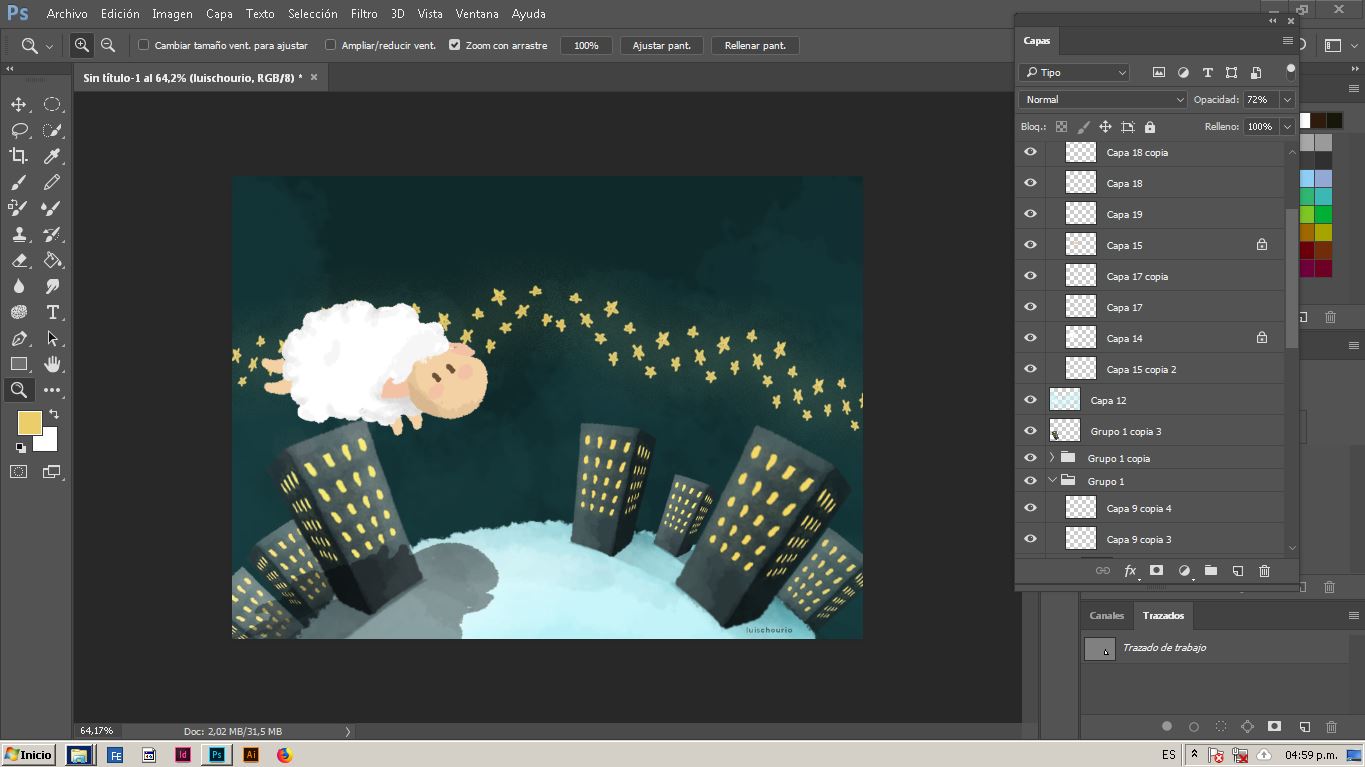Open the Imagen menu
This screenshot has height=767, width=1365.
(172, 14)
